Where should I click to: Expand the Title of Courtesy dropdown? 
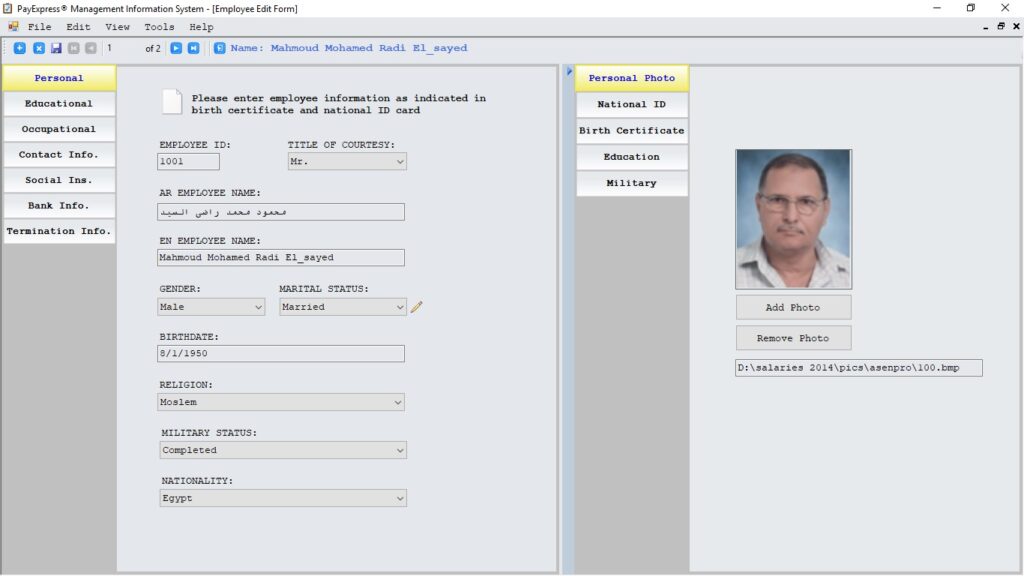pyautogui.click(x=400, y=161)
